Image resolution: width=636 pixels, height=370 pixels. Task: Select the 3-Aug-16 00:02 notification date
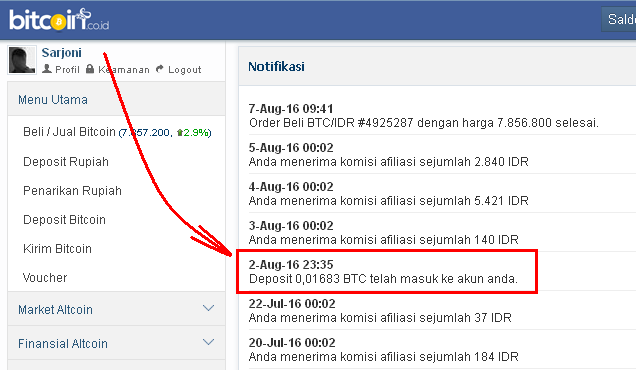(x=291, y=226)
